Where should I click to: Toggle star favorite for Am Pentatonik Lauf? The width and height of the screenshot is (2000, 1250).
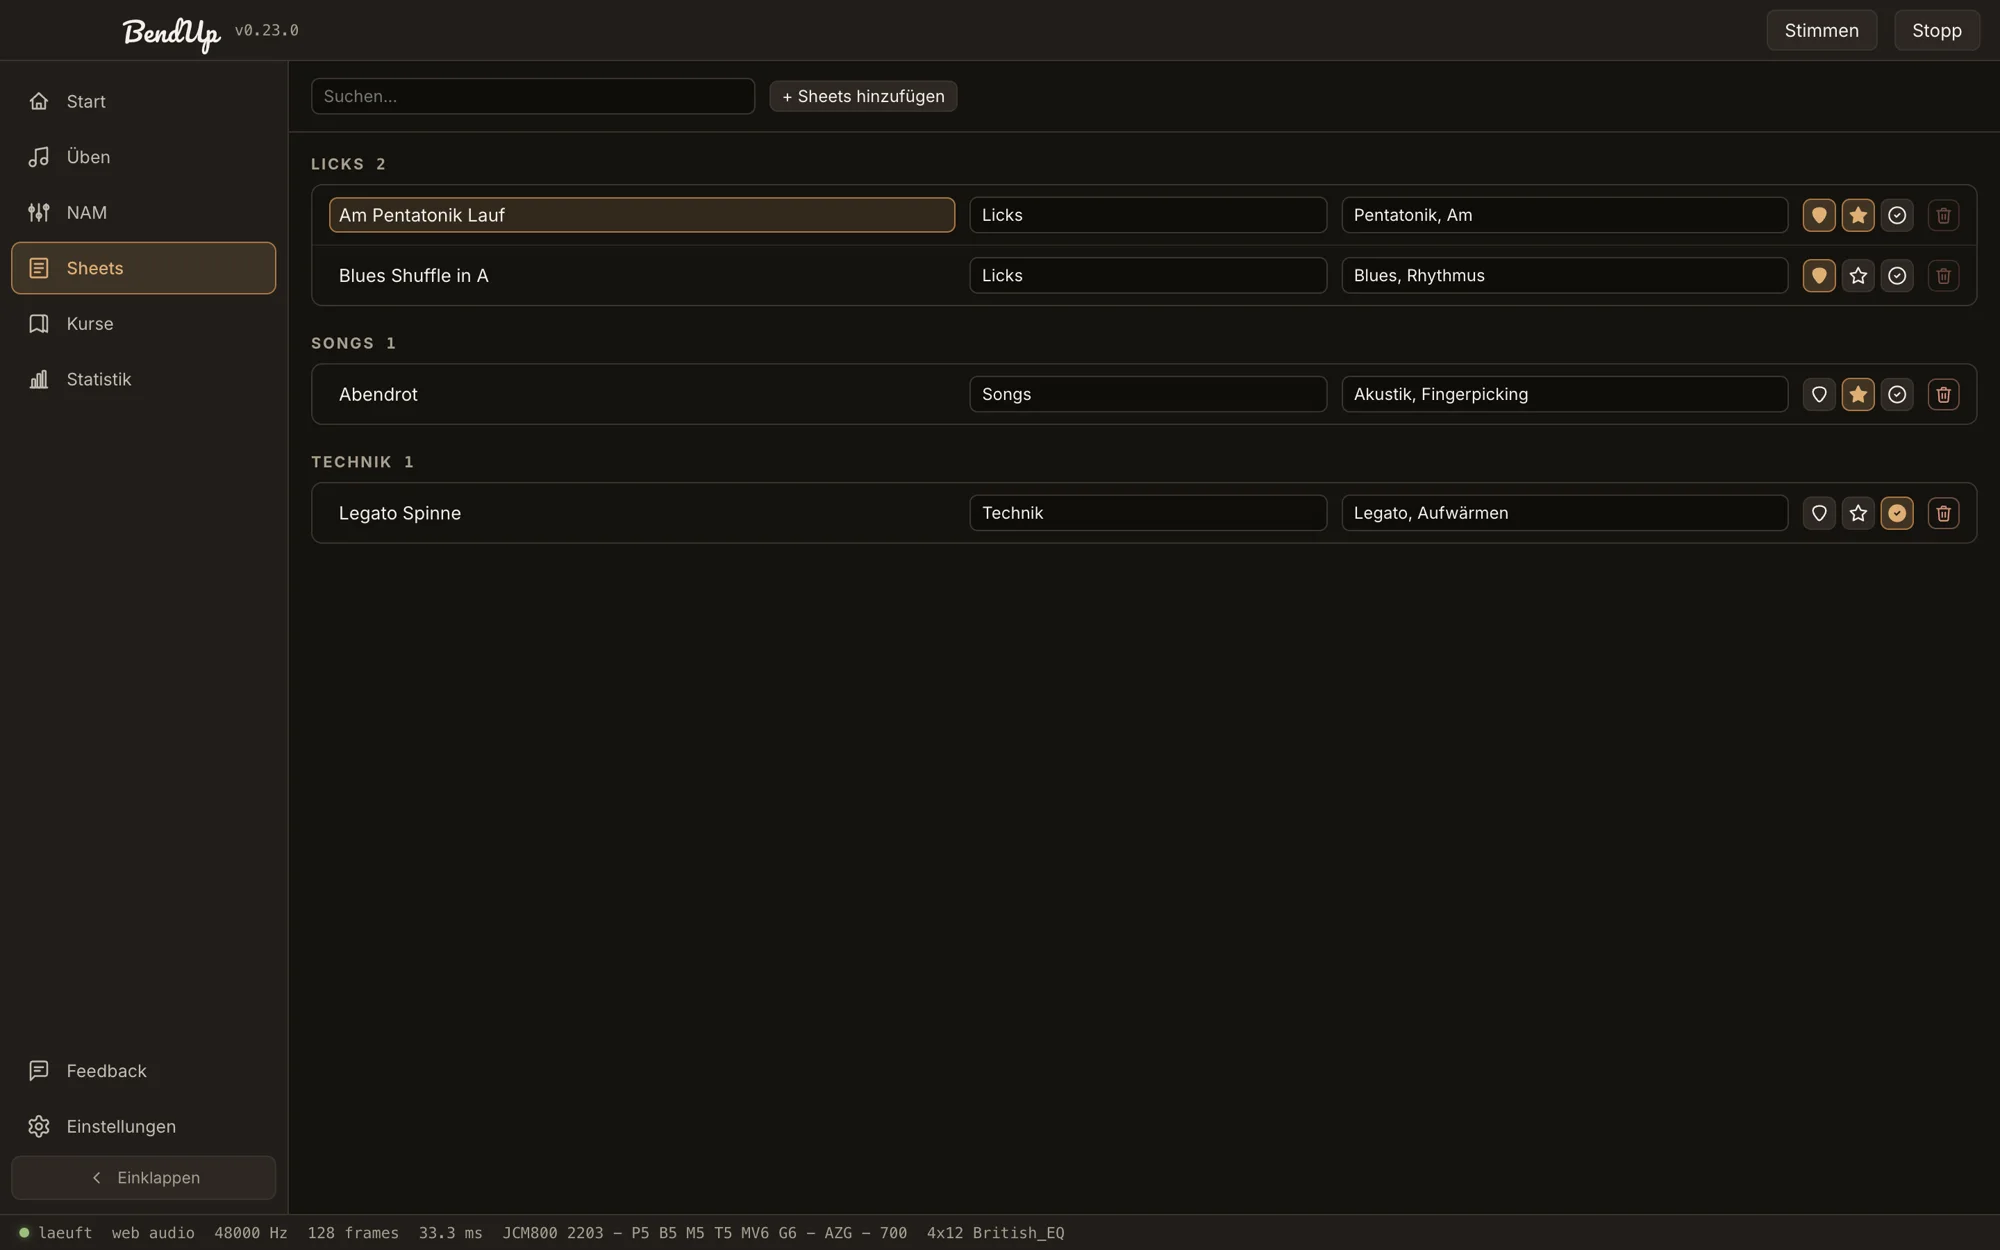[x=1858, y=215]
